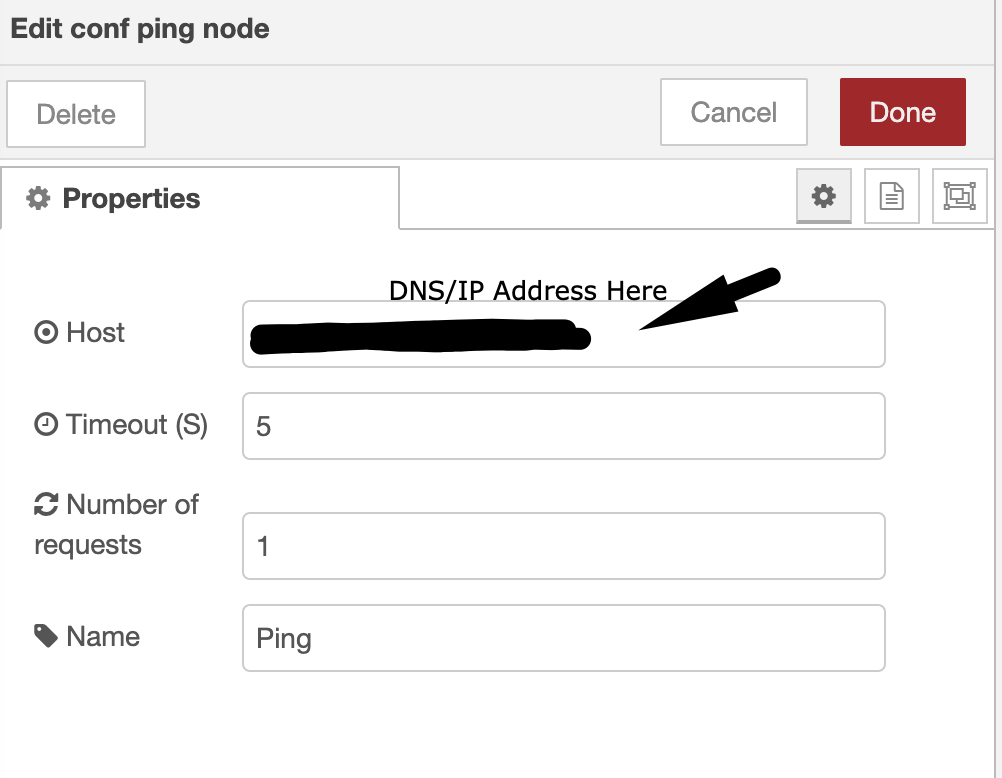Image resolution: width=1002 pixels, height=778 pixels.
Task: Click the clock icon beside Timeout
Action: pyautogui.click(x=46, y=424)
